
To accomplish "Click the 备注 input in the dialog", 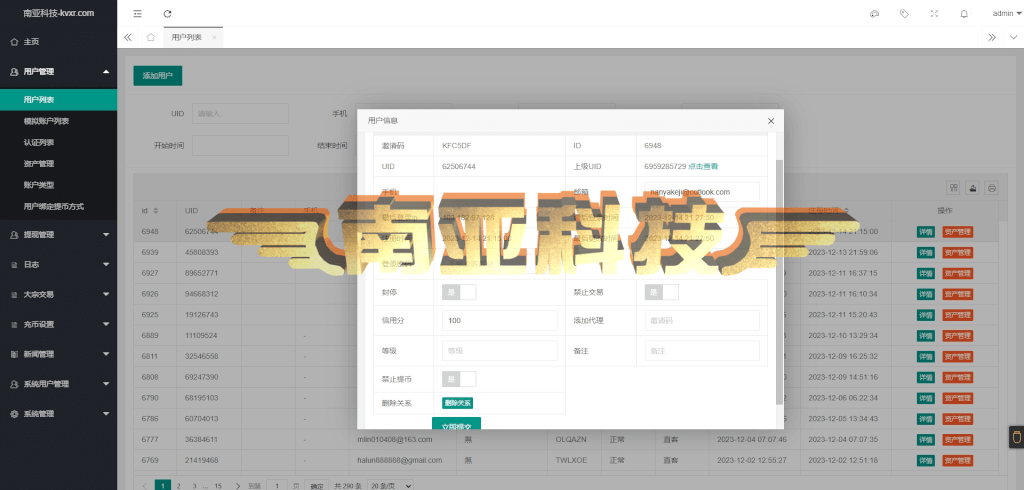I will click(x=702, y=351).
